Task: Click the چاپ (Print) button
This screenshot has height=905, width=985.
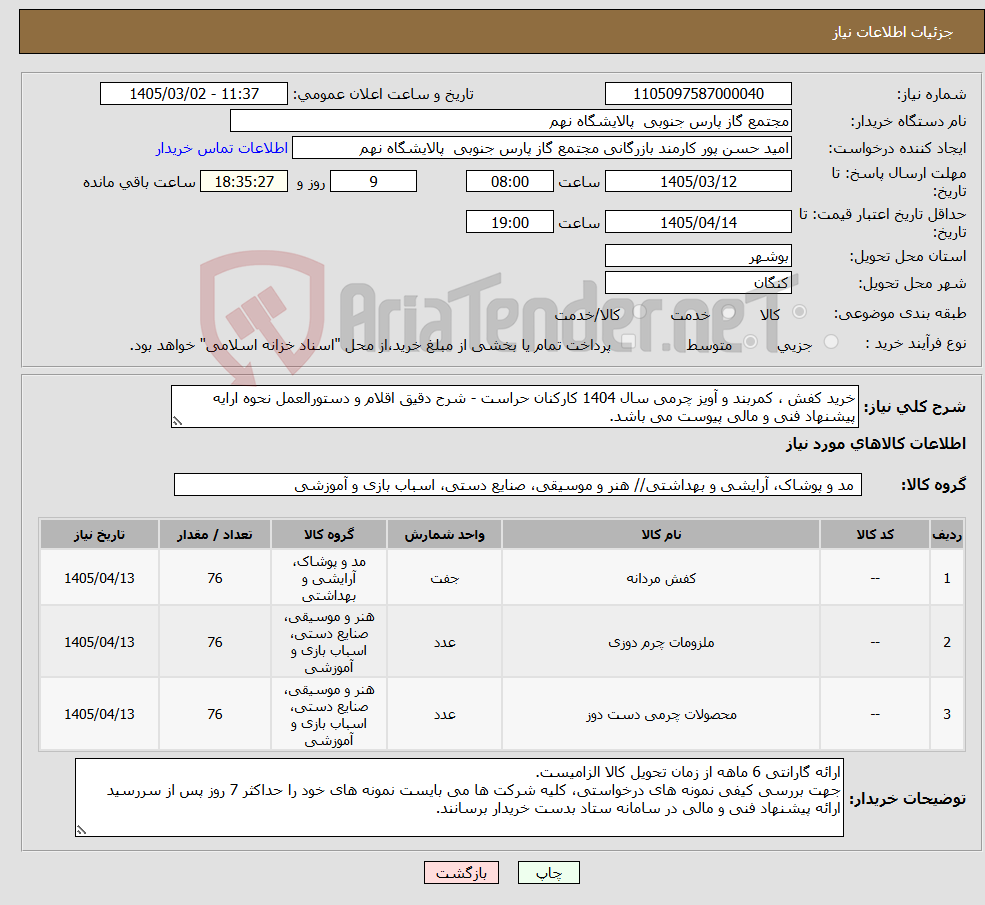Action: [x=548, y=872]
